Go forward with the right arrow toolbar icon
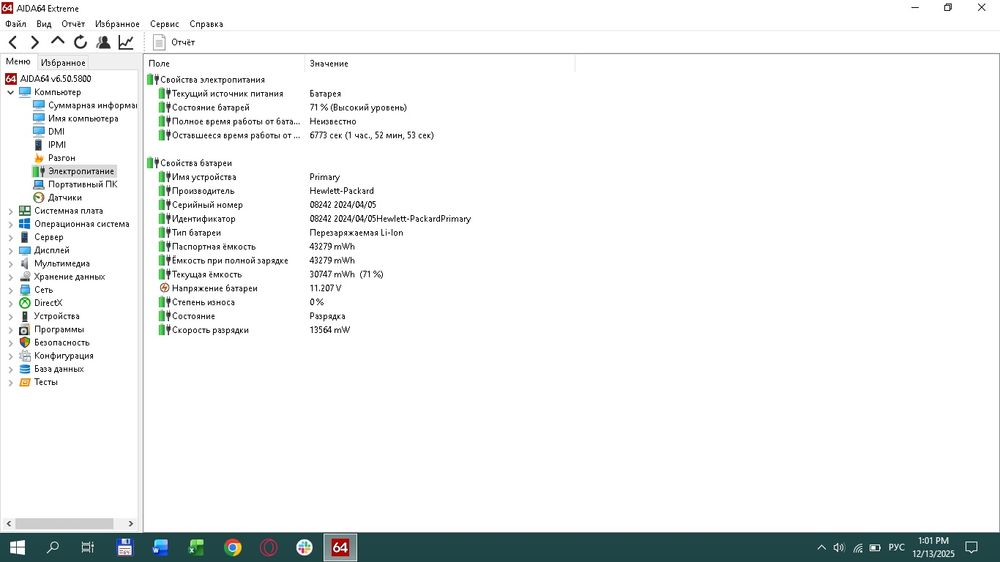 [x=35, y=42]
